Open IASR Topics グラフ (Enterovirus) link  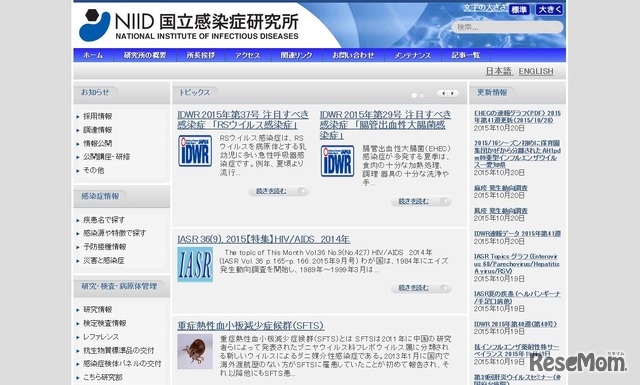(516, 264)
